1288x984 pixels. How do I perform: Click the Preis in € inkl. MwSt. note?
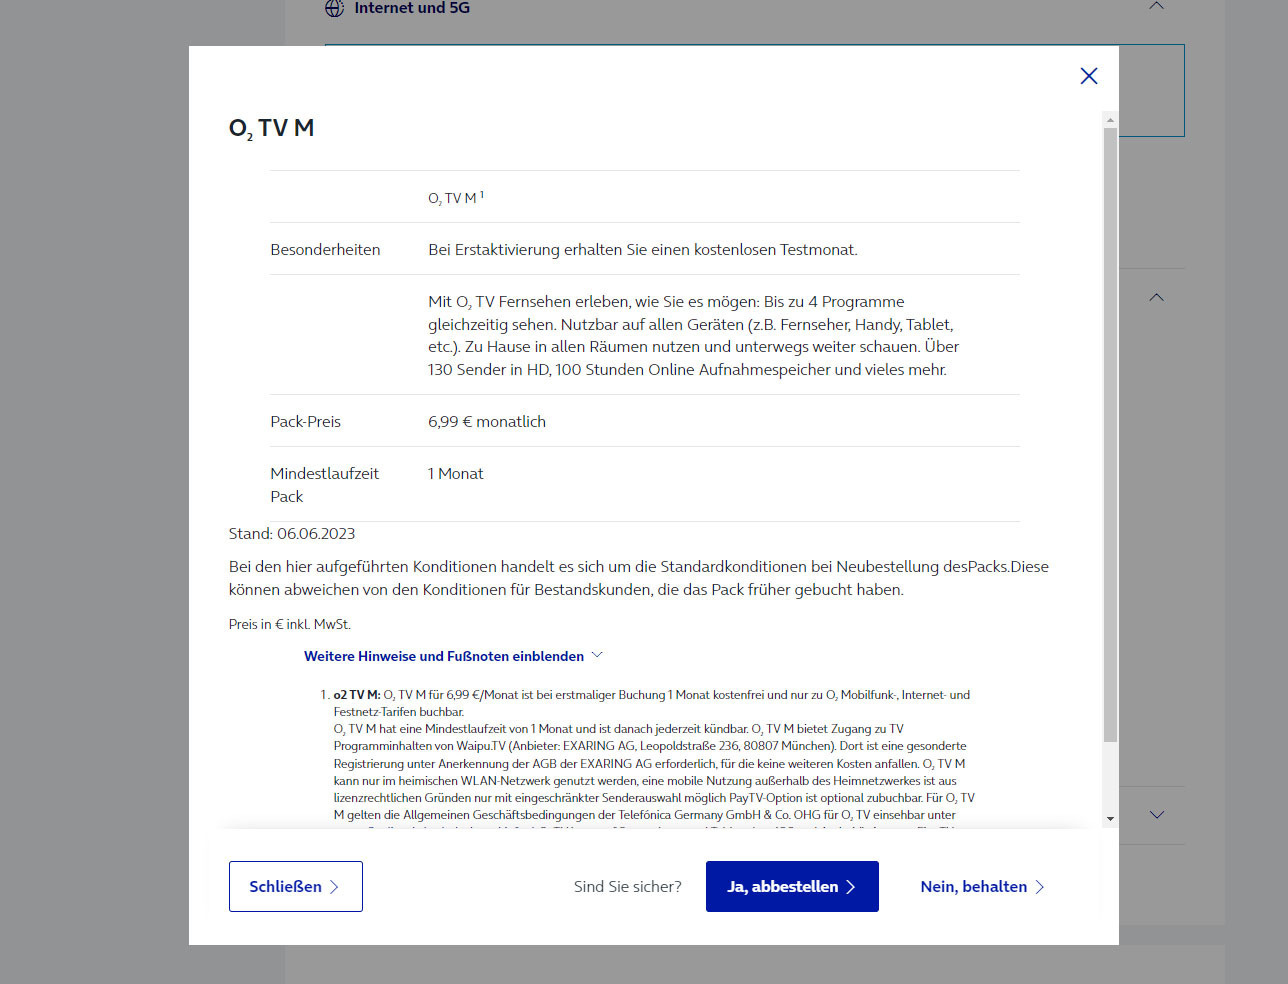290,624
